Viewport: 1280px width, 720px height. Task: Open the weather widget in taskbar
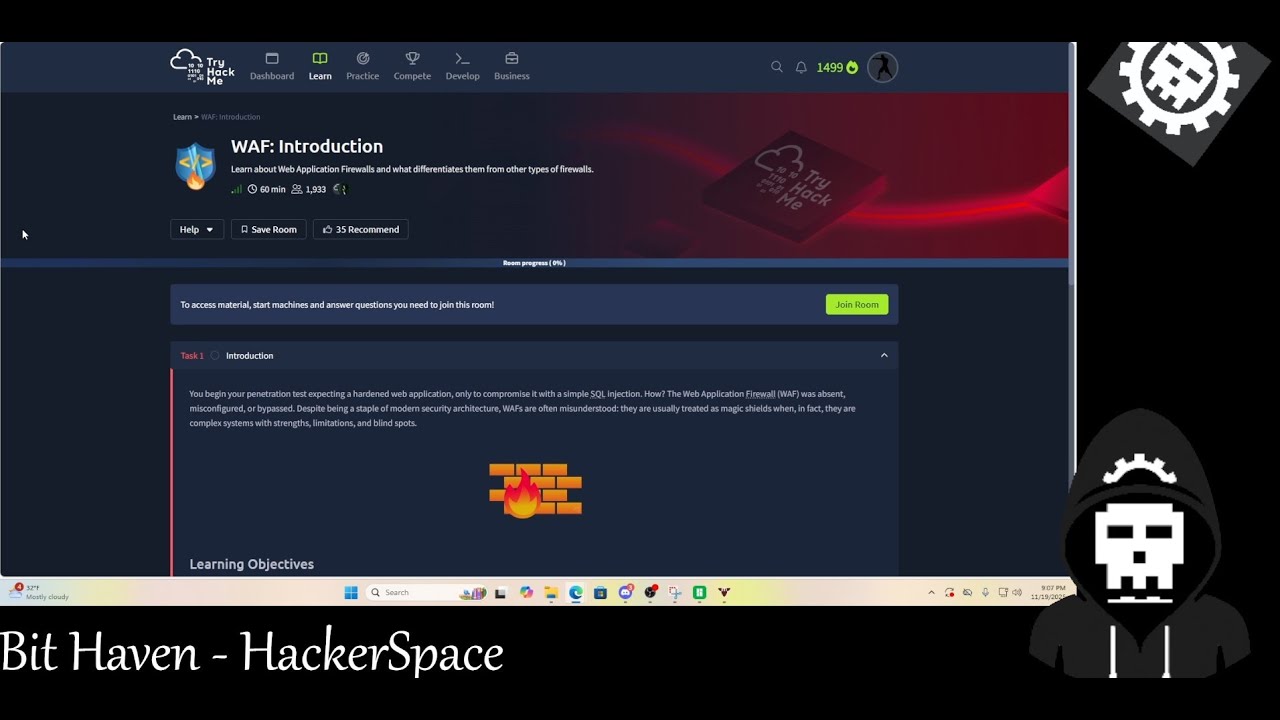40,592
